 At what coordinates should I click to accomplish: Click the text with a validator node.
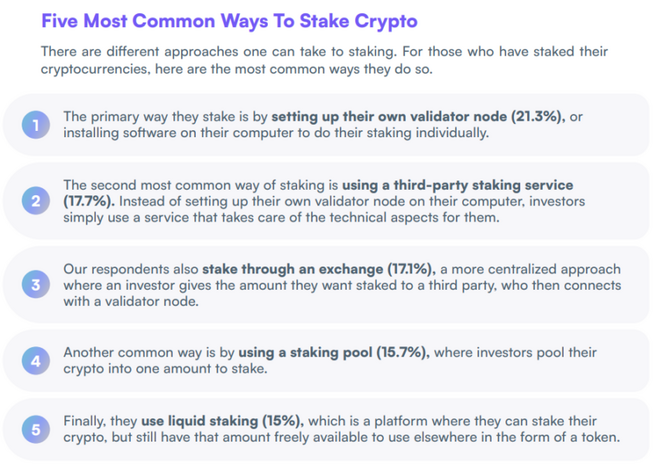coord(131,301)
